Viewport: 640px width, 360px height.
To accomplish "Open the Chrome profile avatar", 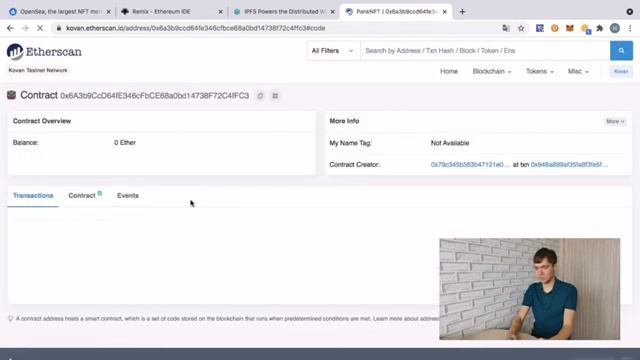I will [x=615, y=28].
